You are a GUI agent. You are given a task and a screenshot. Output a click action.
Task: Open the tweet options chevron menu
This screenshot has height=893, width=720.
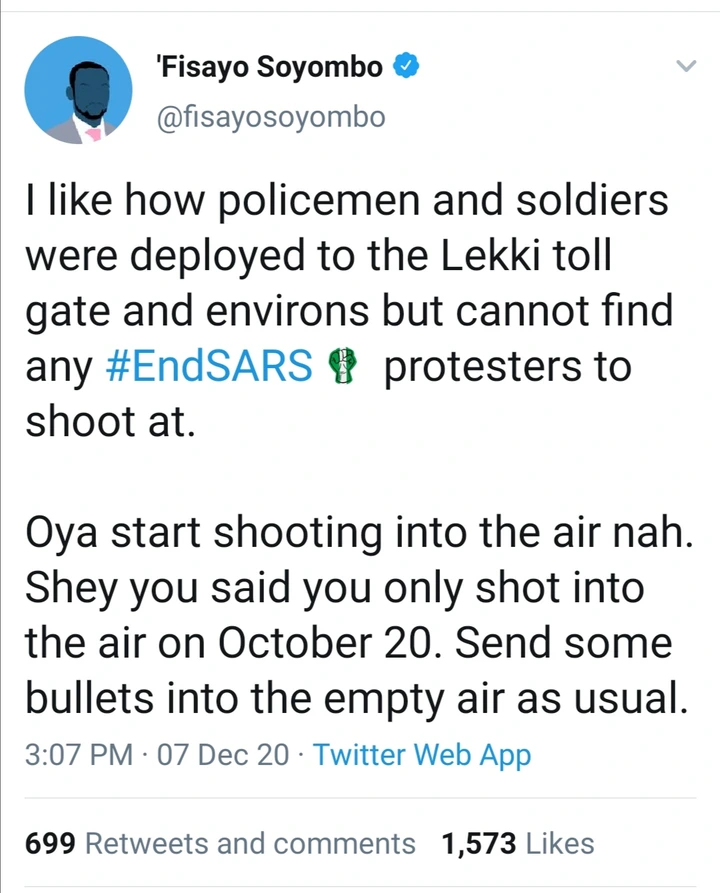(x=685, y=67)
